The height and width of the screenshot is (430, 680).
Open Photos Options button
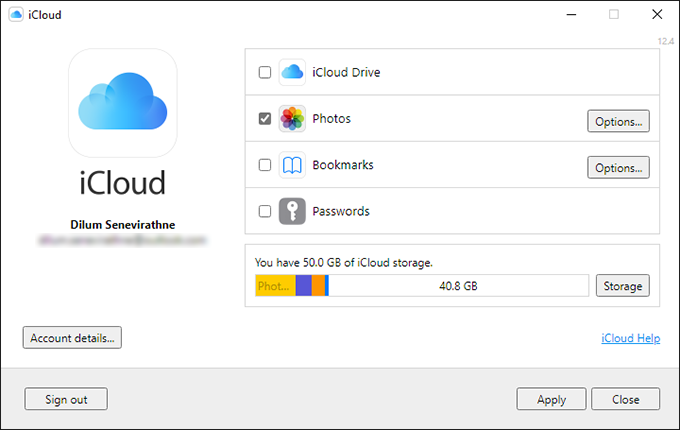[618, 121]
